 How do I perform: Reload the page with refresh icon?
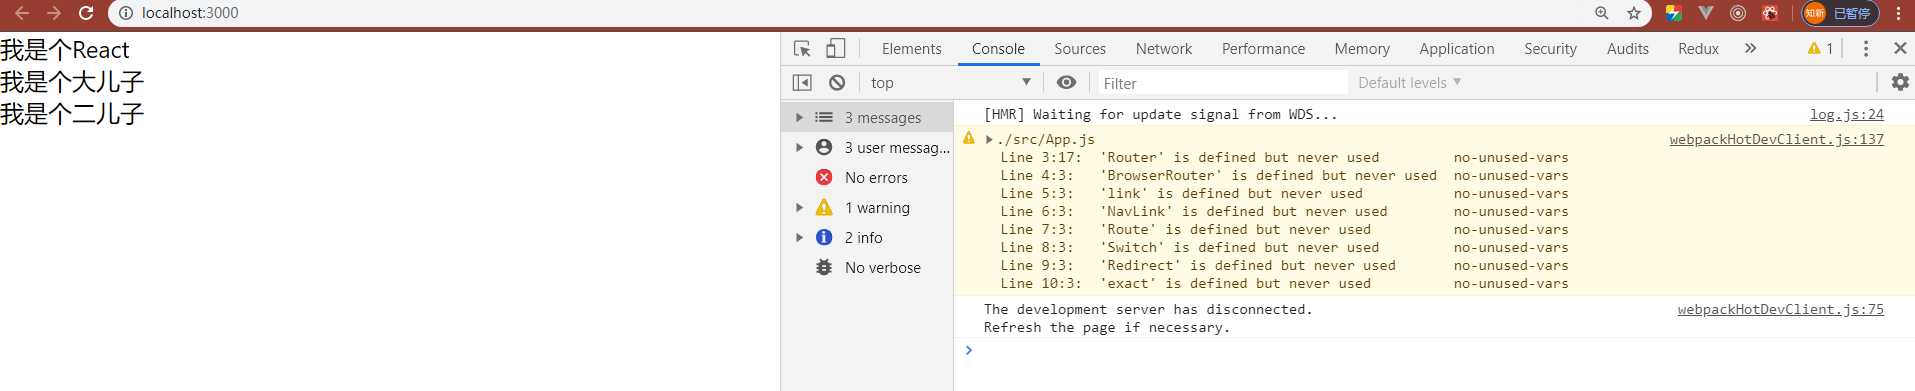click(86, 13)
